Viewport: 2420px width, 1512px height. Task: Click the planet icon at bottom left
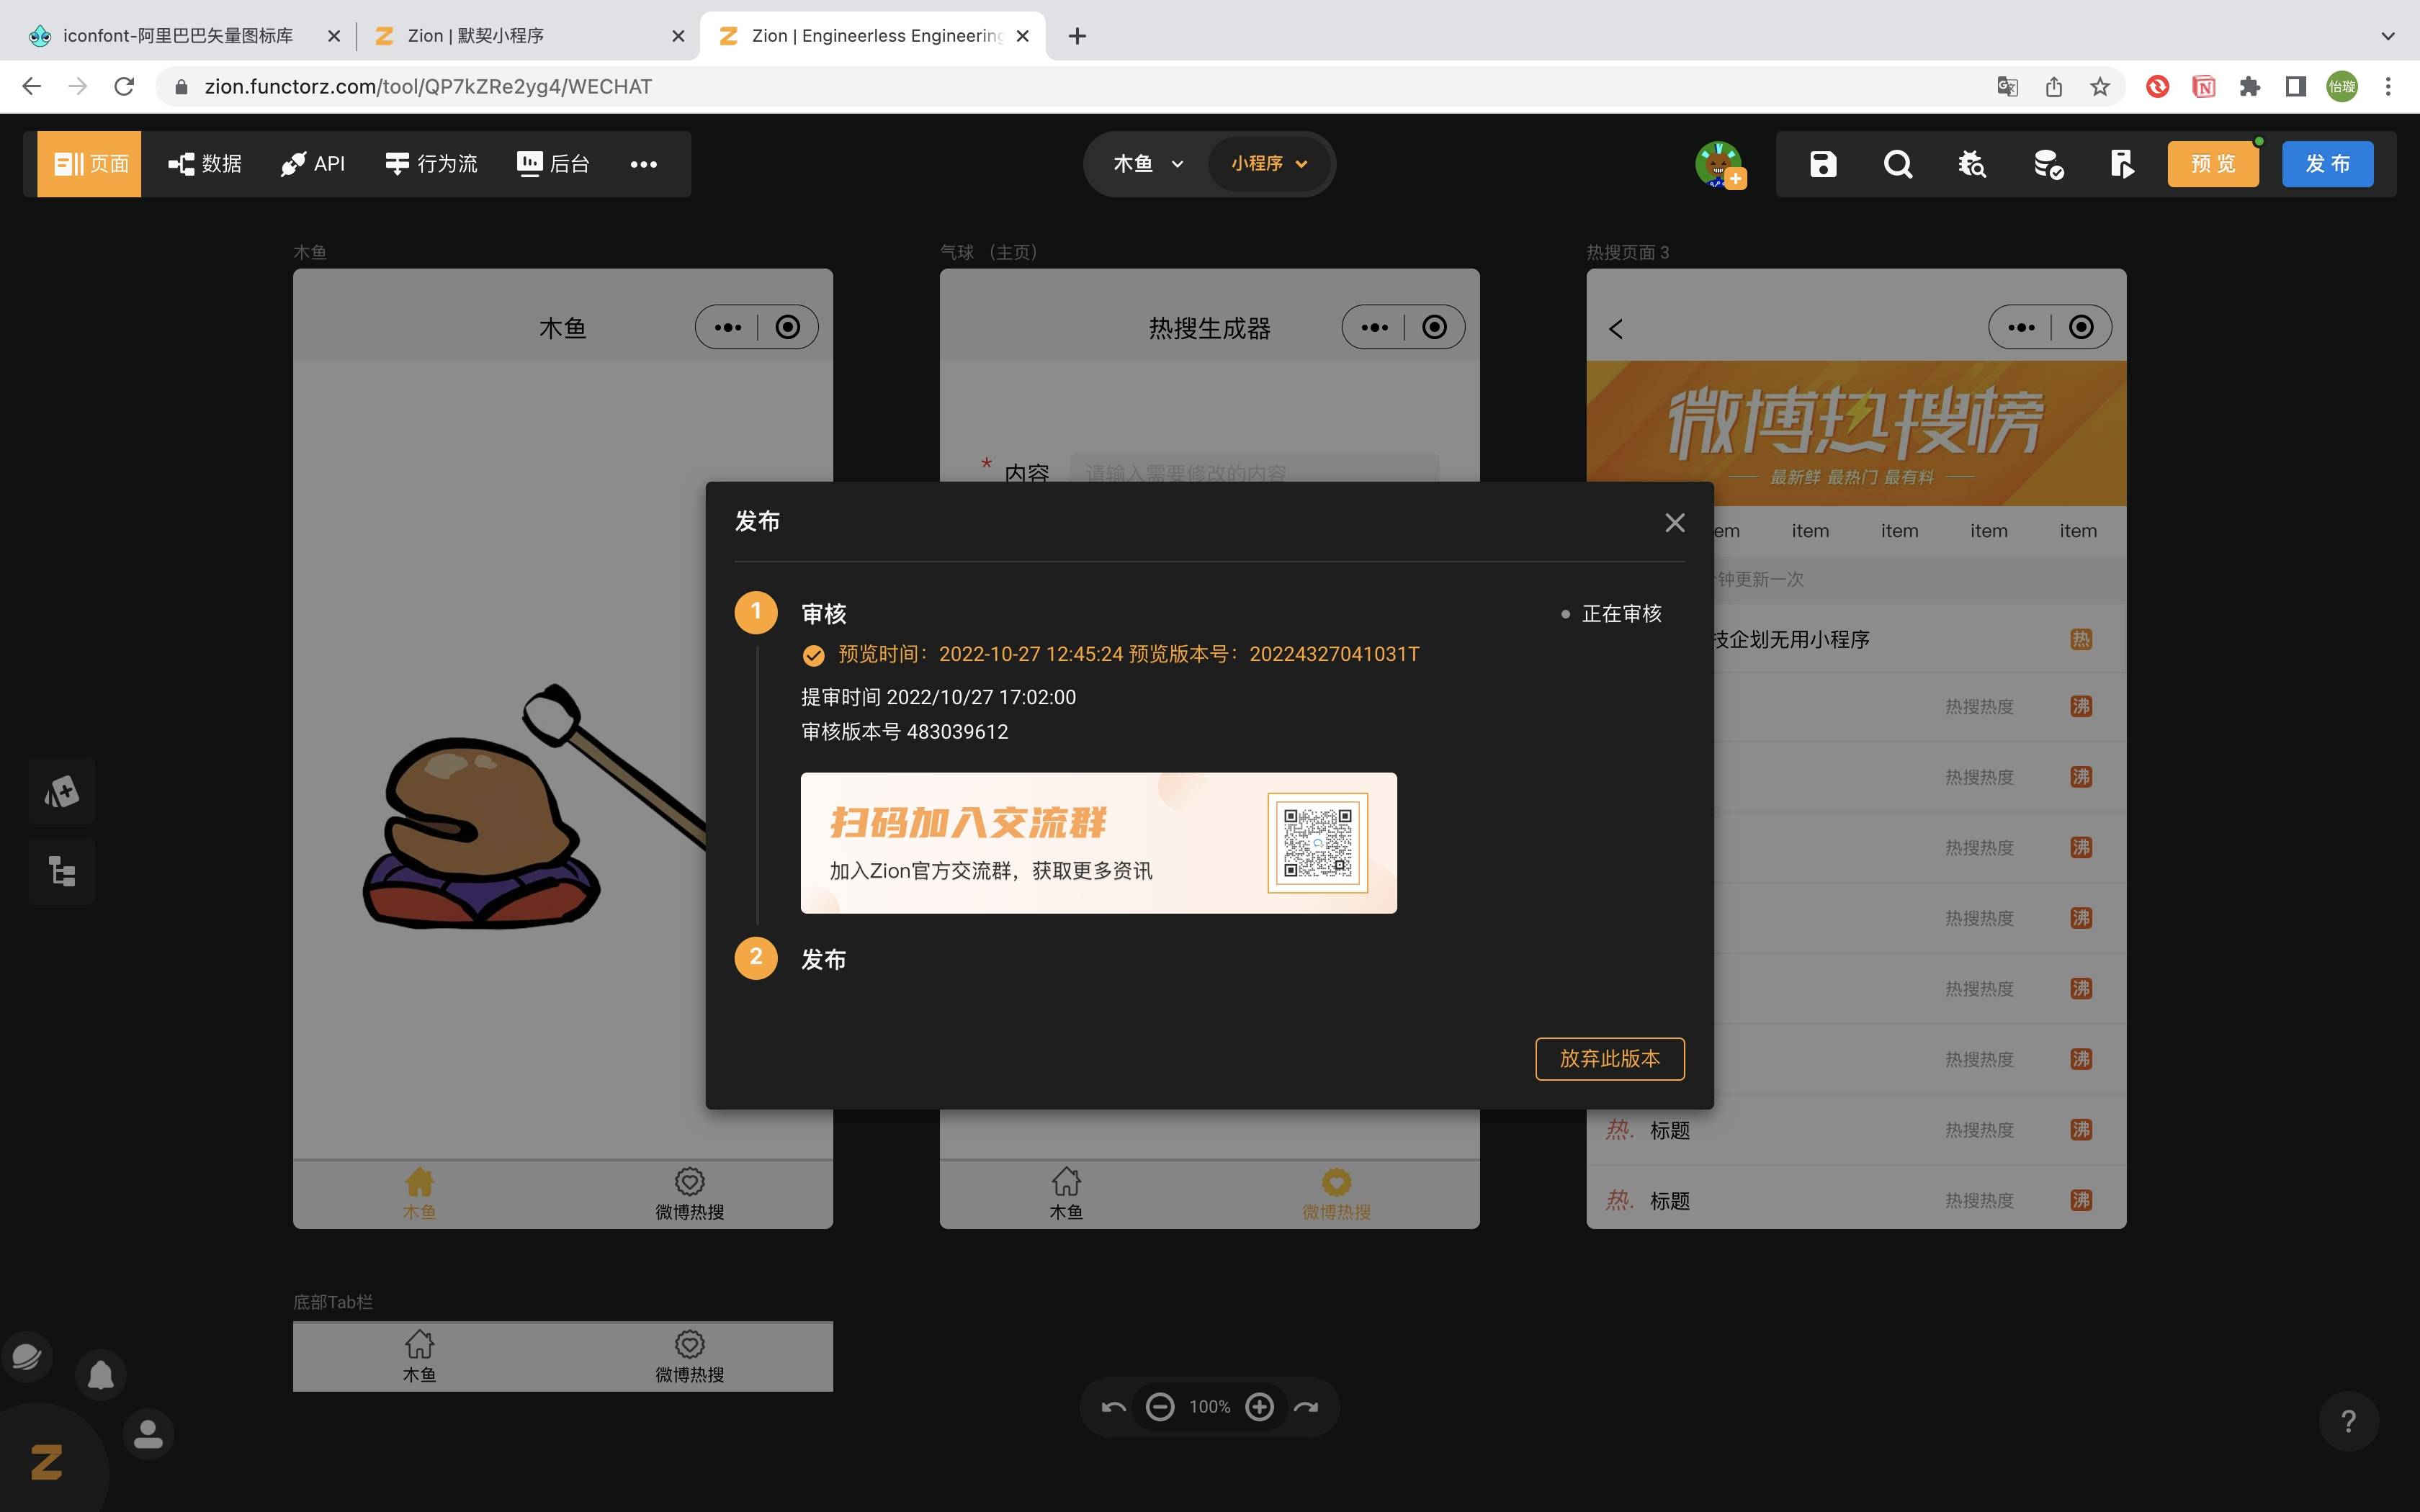[x=27, y=1357]
